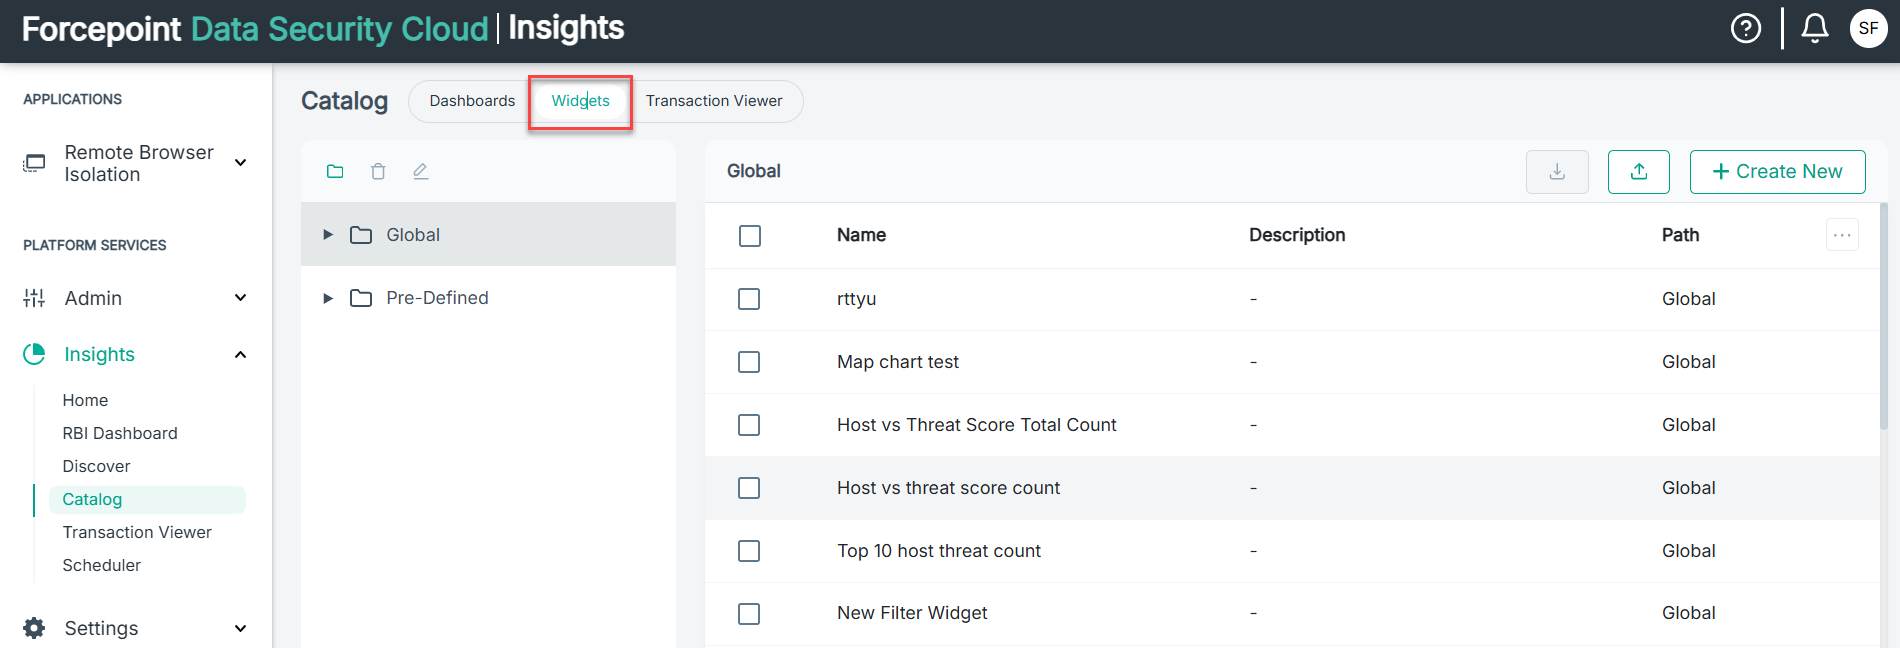Click the Global folder icon
Viewport: 1900px width, 648px height.
[x=361, y=235]
